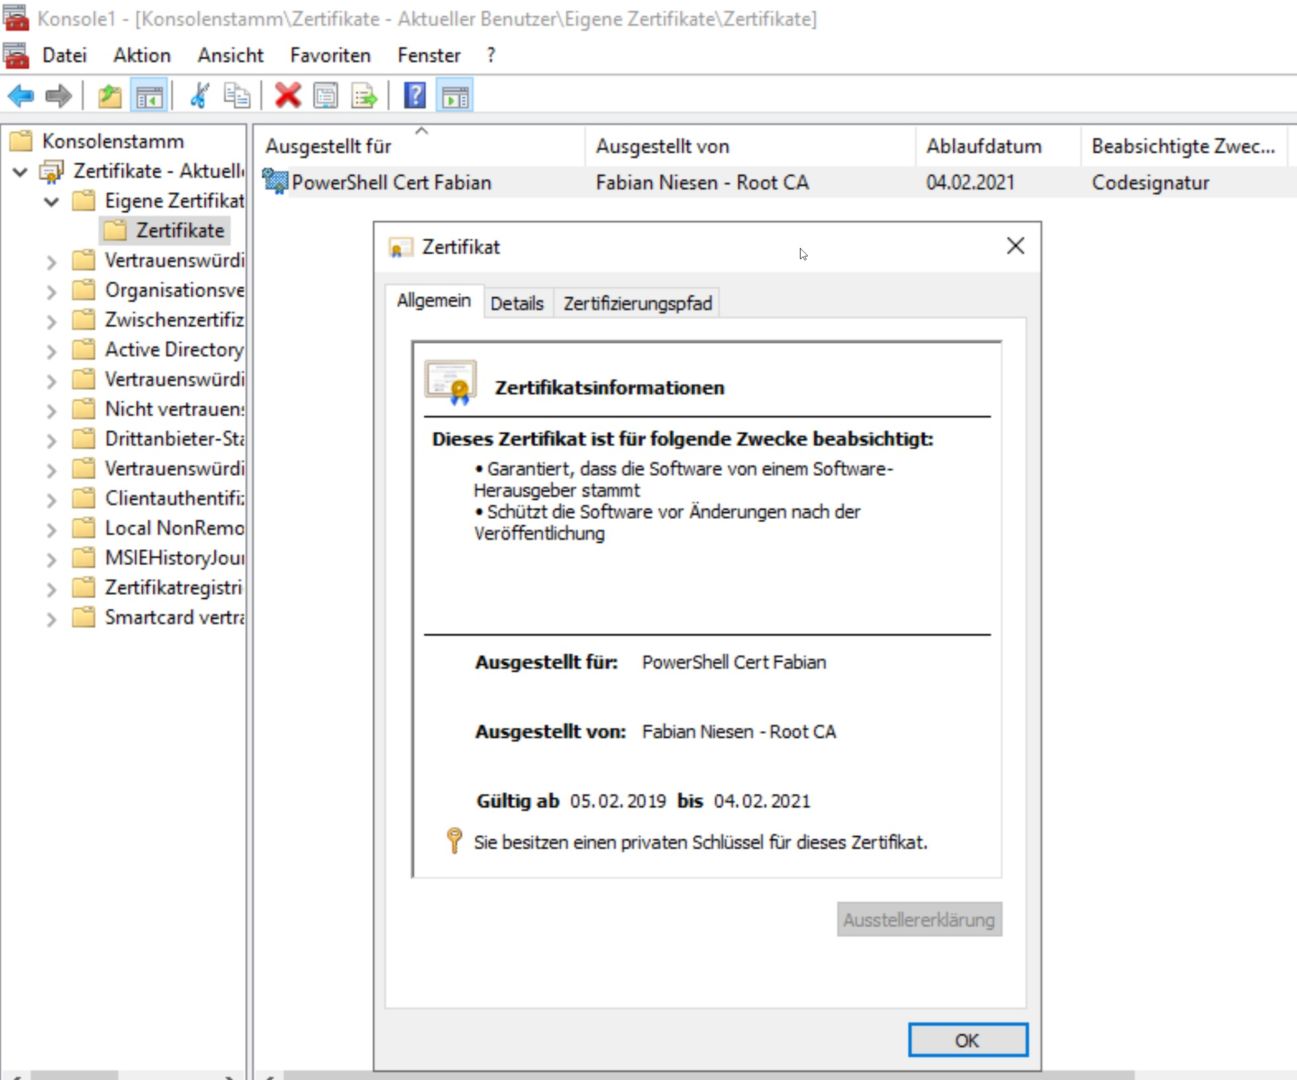Expand the Organisationsvertrauen tree node

[52, 292]
